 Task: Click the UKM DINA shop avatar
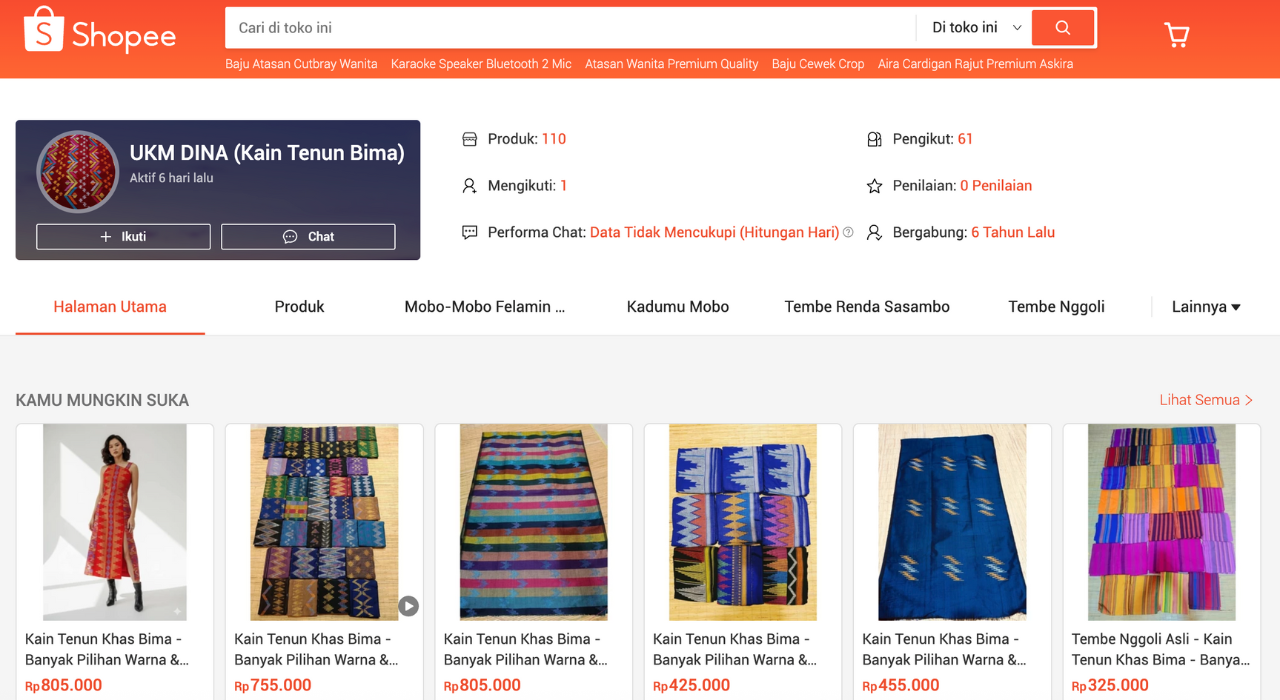click(77, 171)
